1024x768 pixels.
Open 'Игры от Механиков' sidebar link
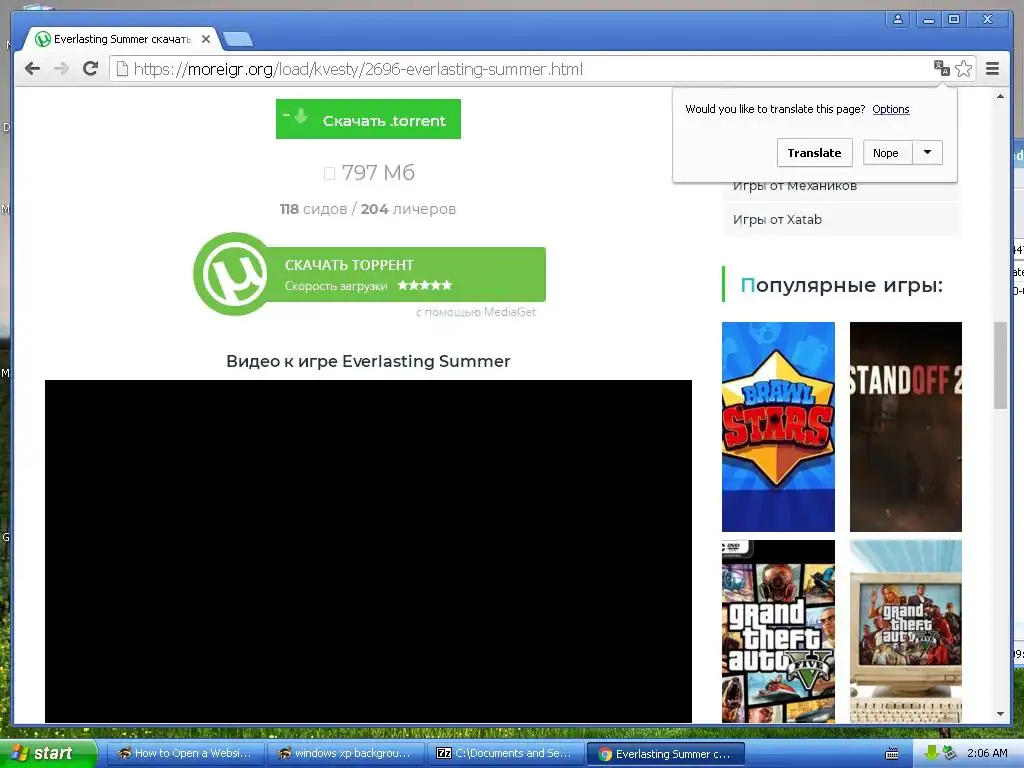point(795,186)
